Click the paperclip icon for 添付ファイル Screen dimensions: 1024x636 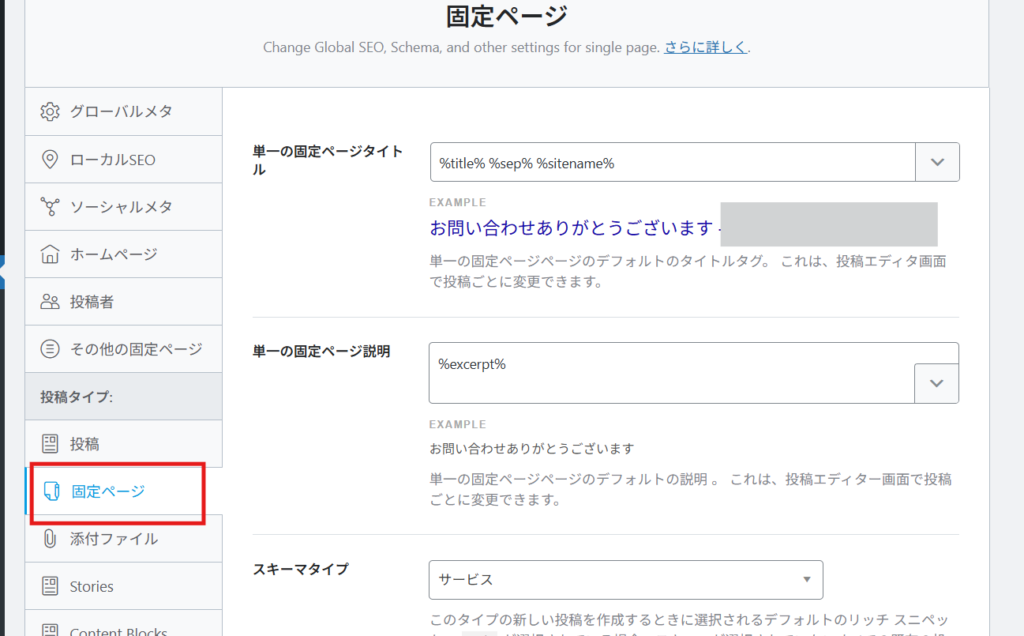coord(50,539)
